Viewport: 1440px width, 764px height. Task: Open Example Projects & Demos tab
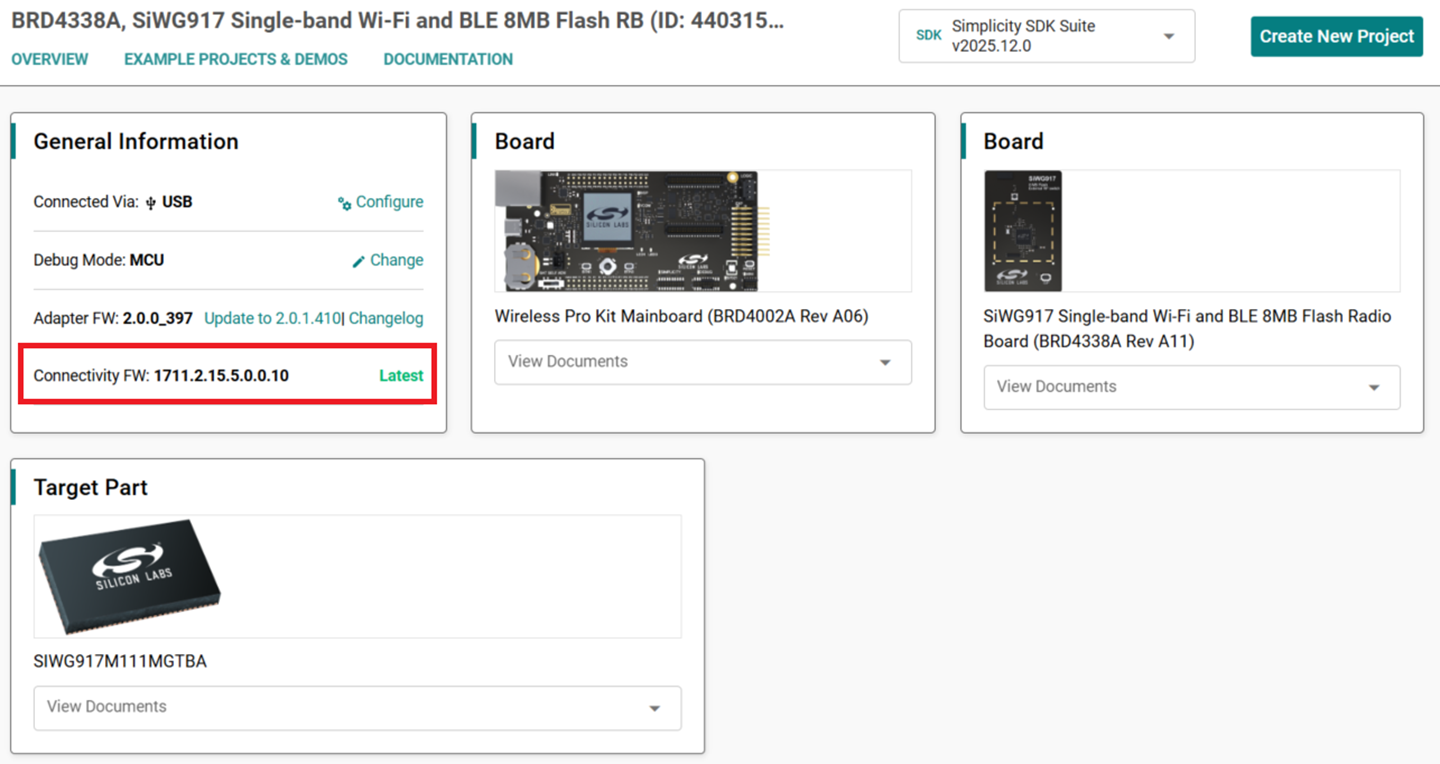click(x=236, y=59)
